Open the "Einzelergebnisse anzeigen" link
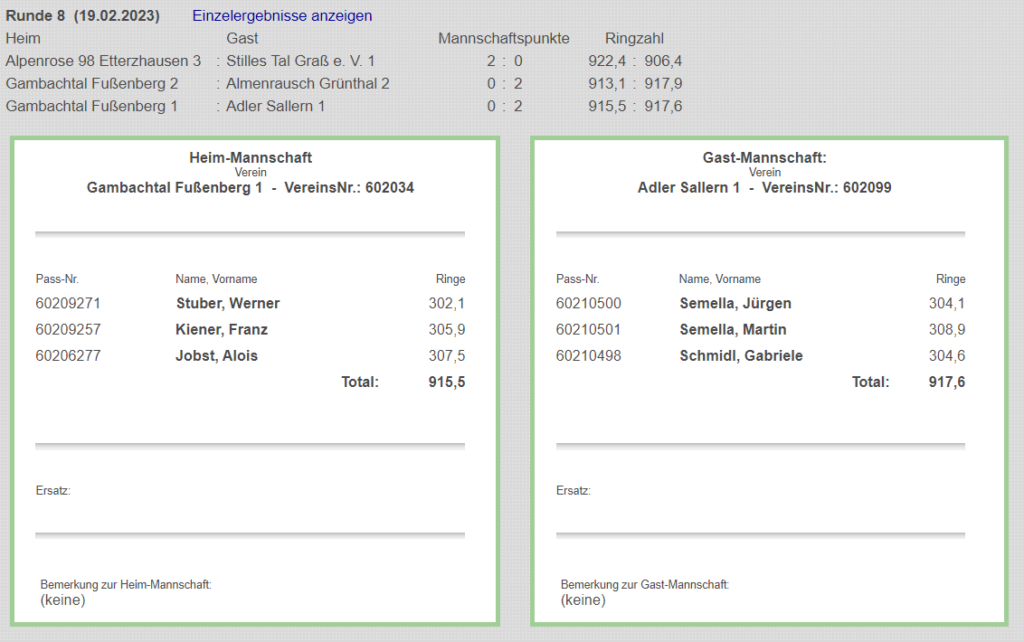The image size is (1024, 642). 282,16
